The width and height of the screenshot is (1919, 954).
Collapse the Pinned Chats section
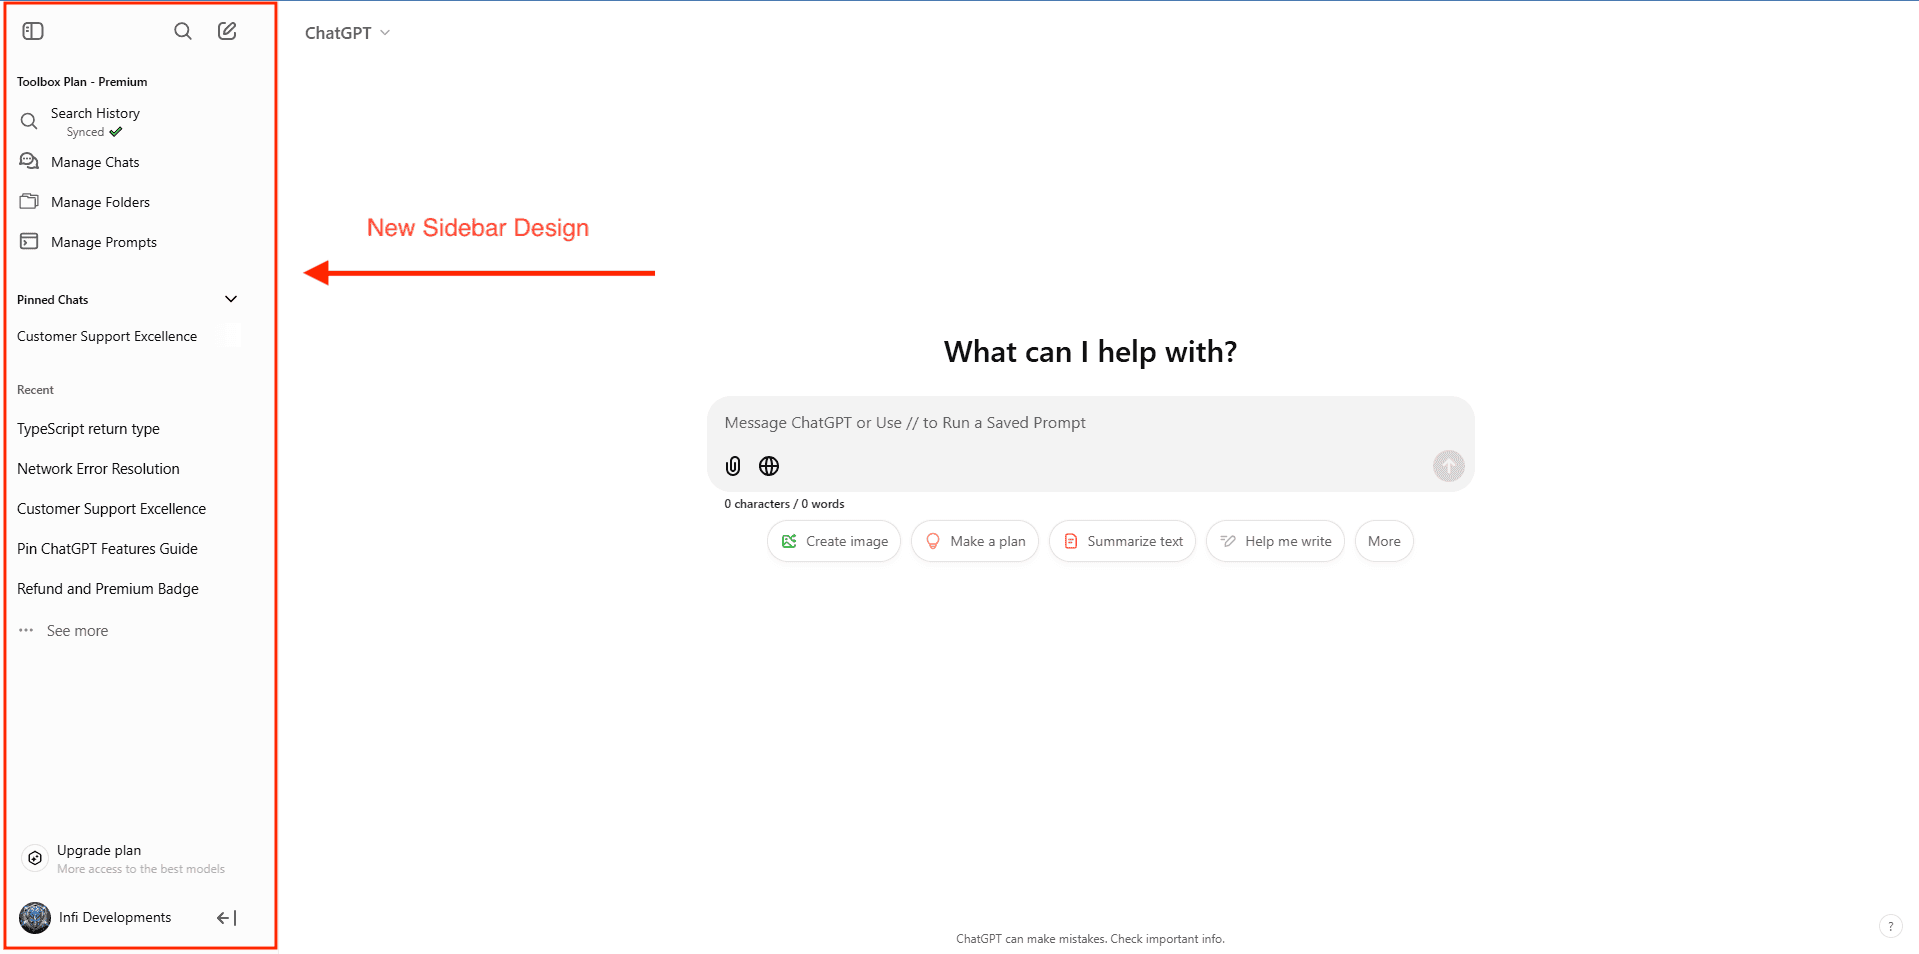(231, 299)
